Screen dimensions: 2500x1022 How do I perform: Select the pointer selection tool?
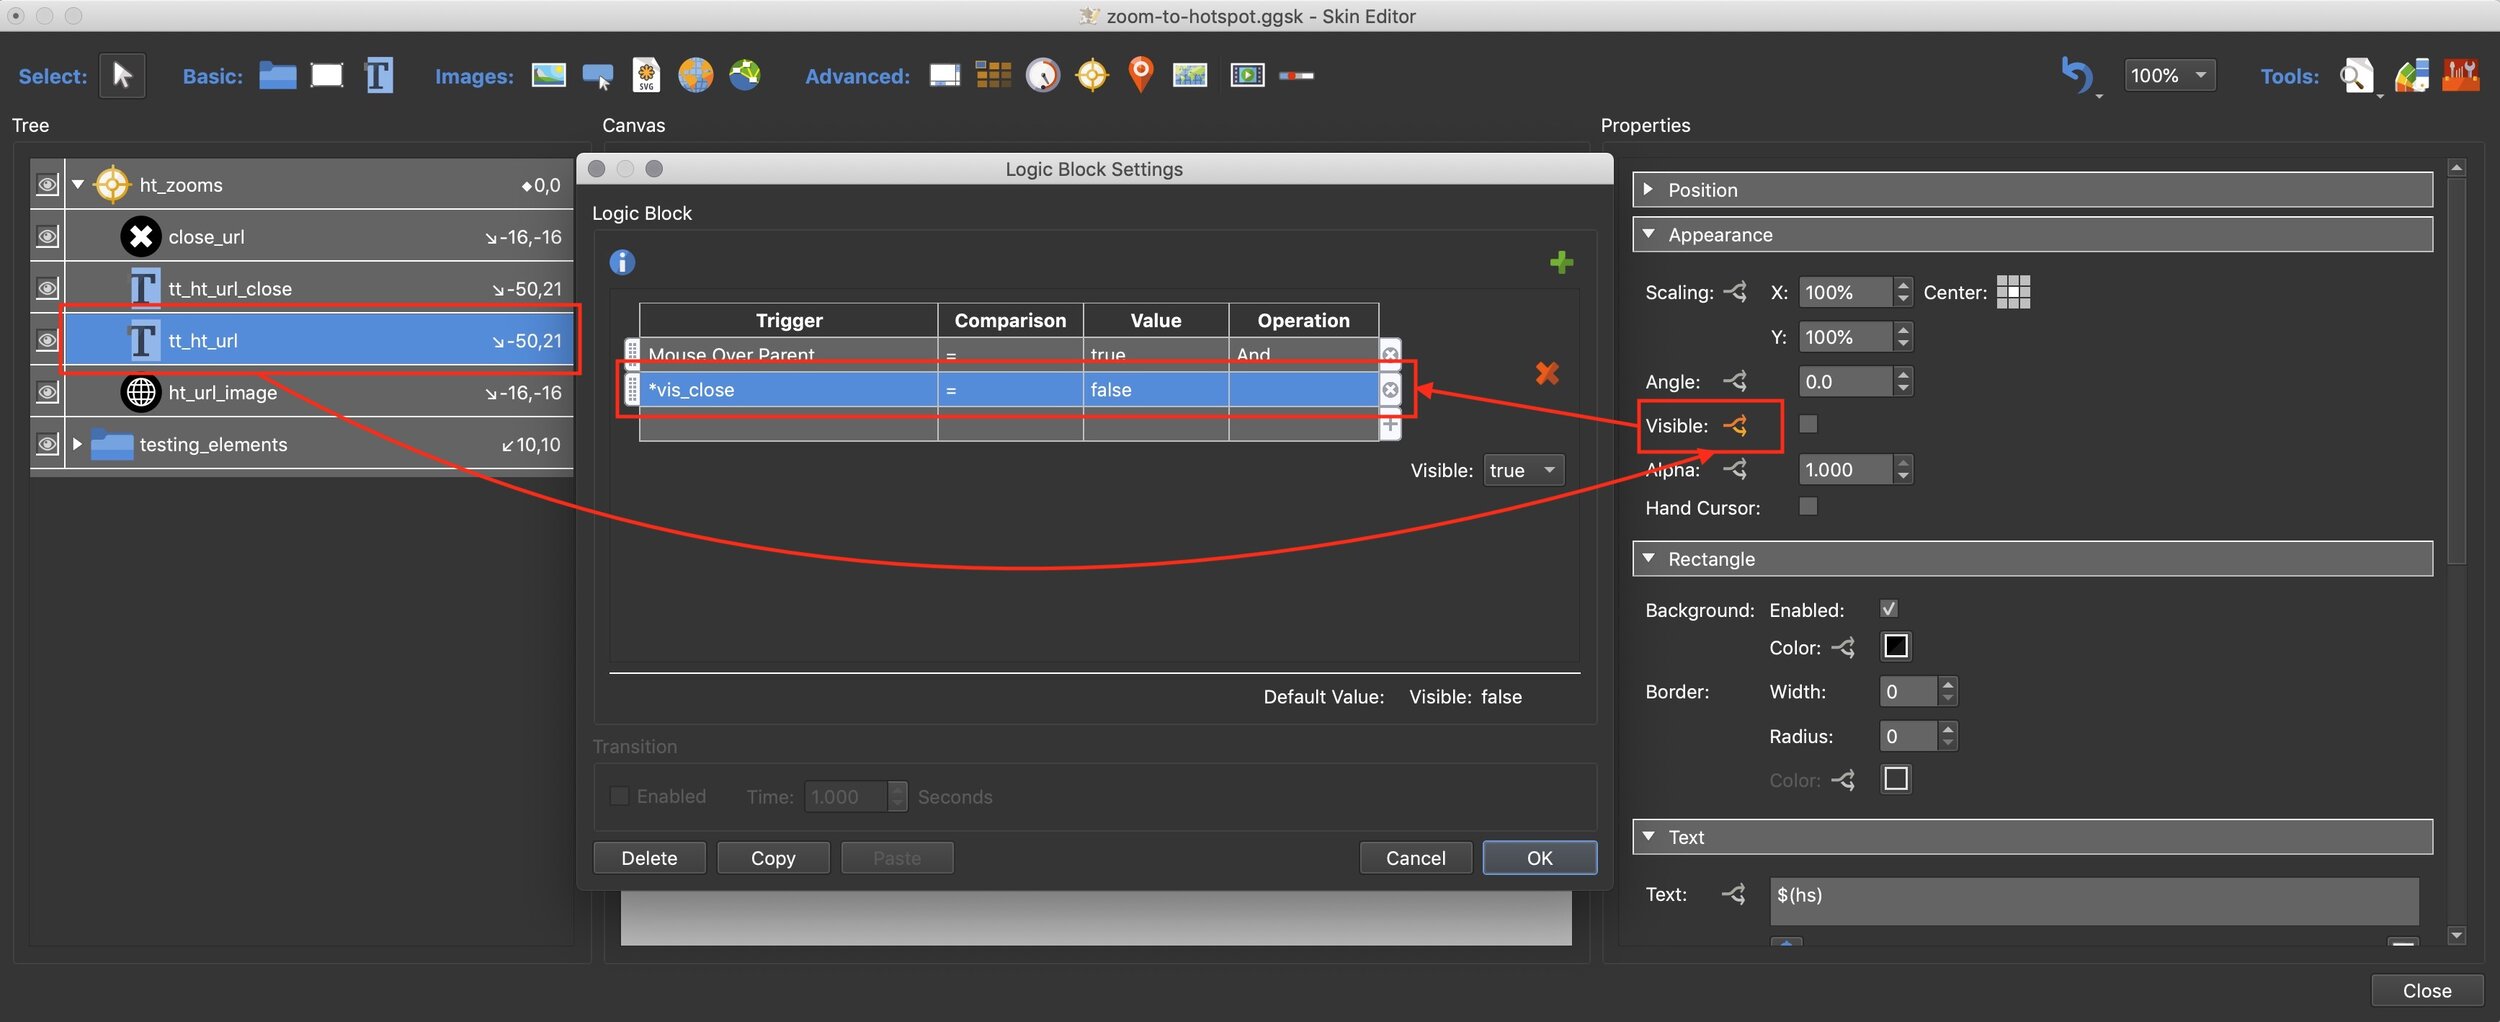tap(122, 76)
